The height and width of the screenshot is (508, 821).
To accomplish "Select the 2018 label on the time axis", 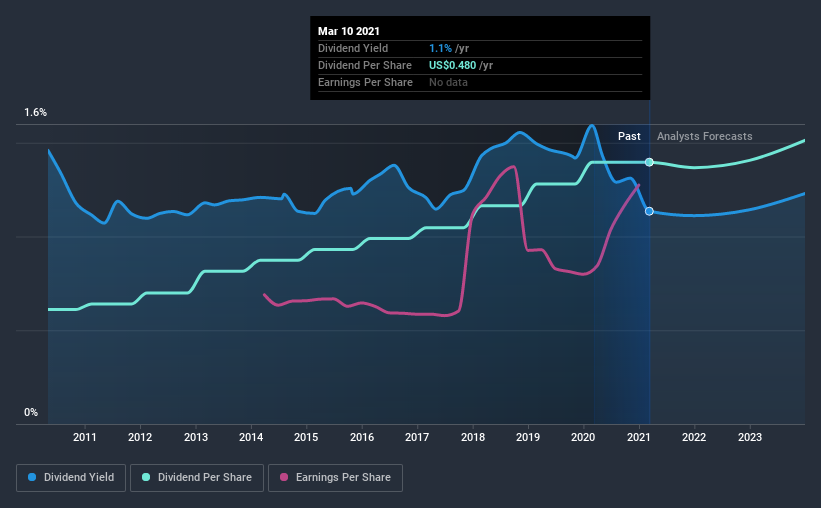I will 473,437.
